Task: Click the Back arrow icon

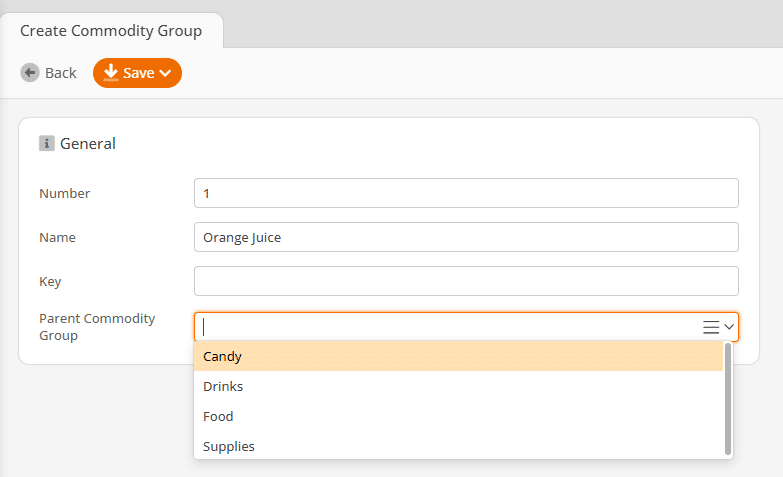Action: (x=30, y=73)
